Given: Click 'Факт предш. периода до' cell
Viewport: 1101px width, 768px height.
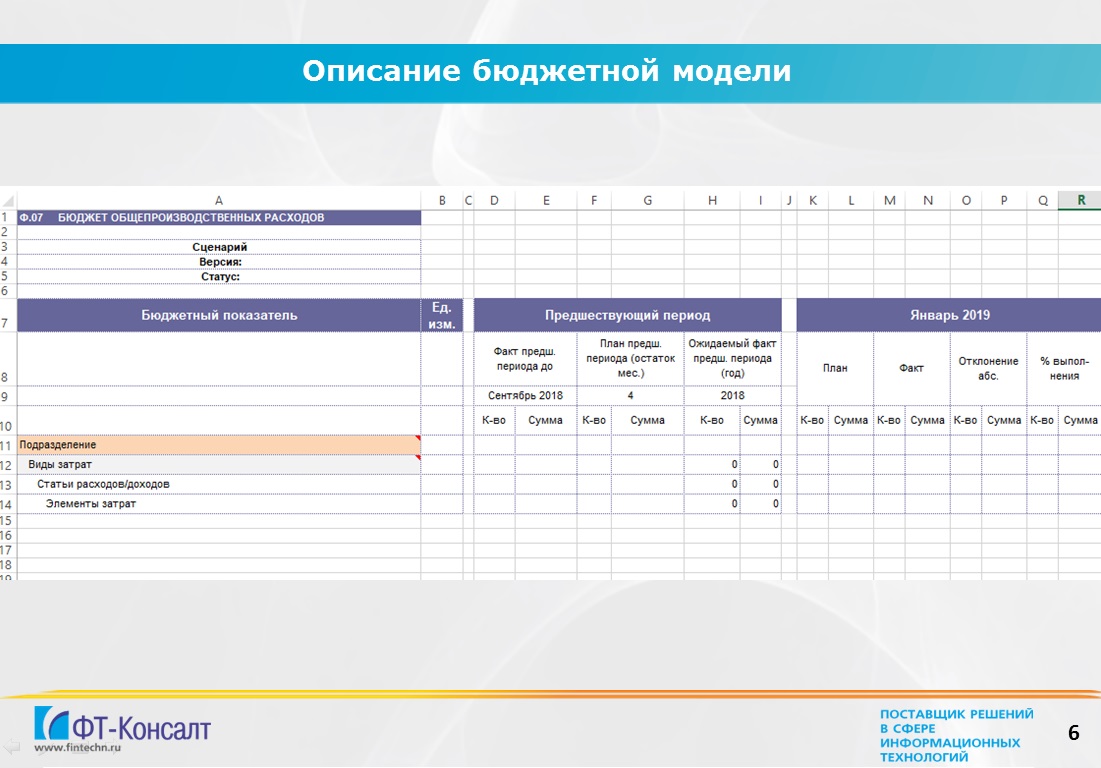Looking at the screenshot, I should pos(525,359).
